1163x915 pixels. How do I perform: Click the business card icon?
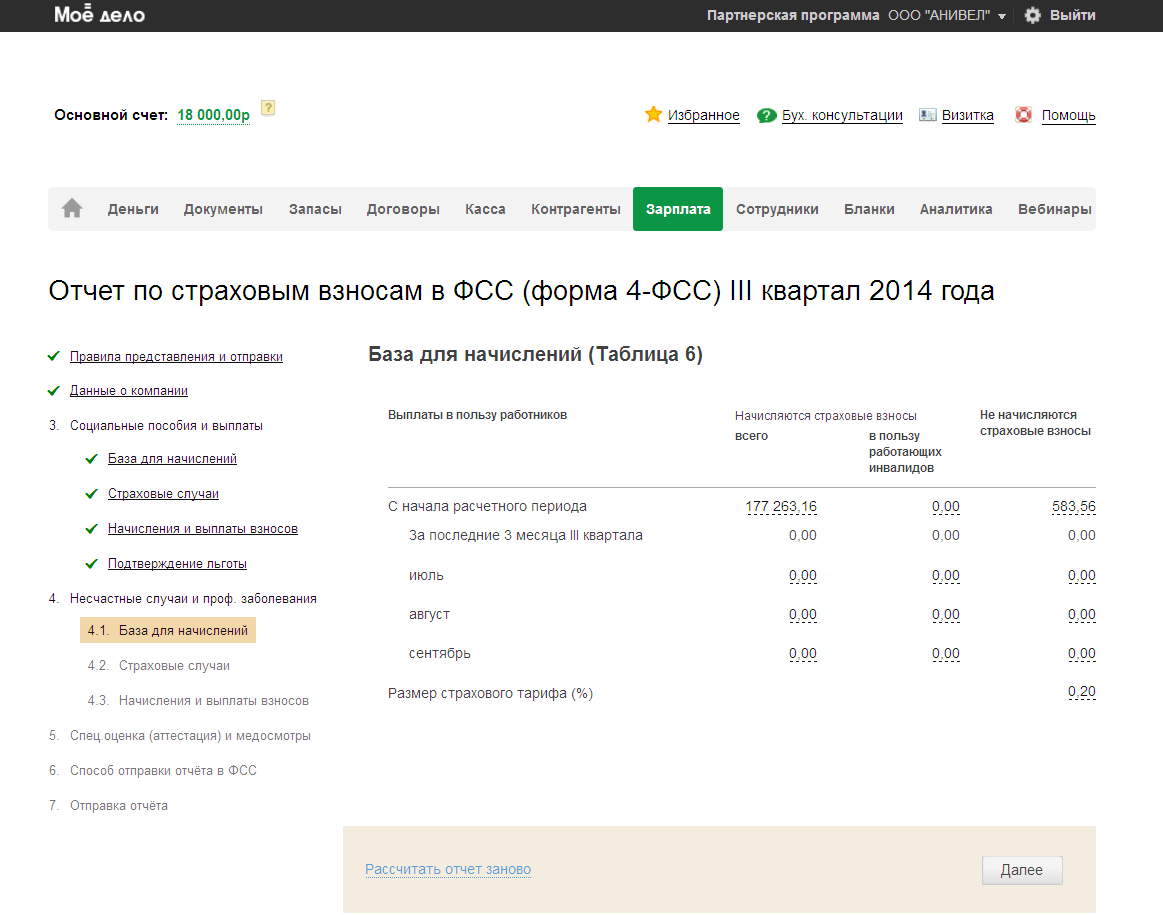[x=927, y=115]
